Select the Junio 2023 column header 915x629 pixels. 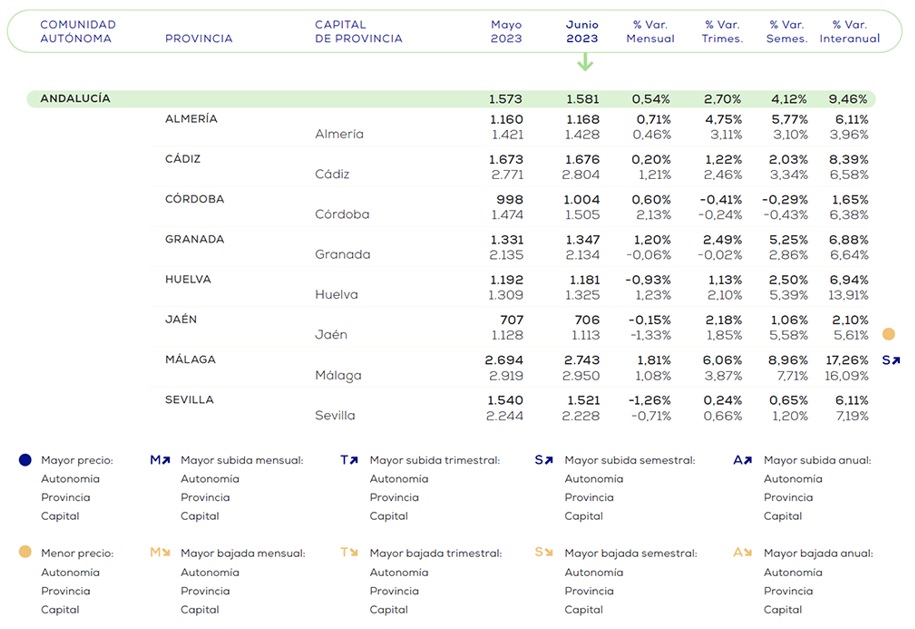pos(582,31)
